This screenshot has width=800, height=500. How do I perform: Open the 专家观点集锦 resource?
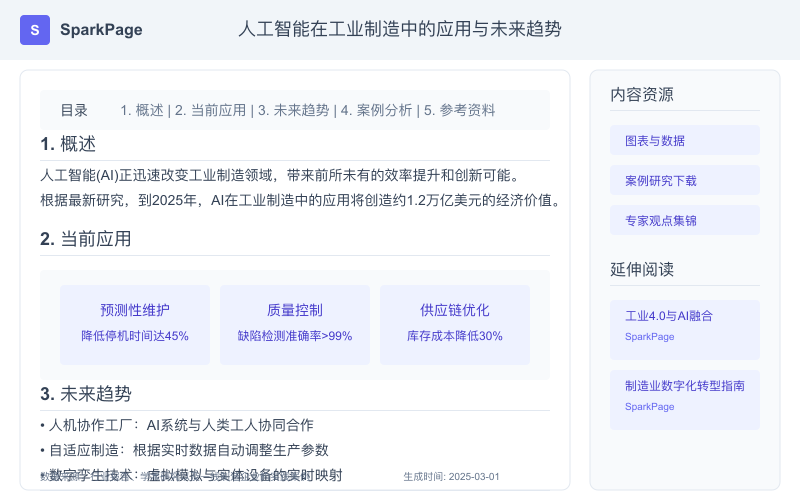(x=685, y=220)
